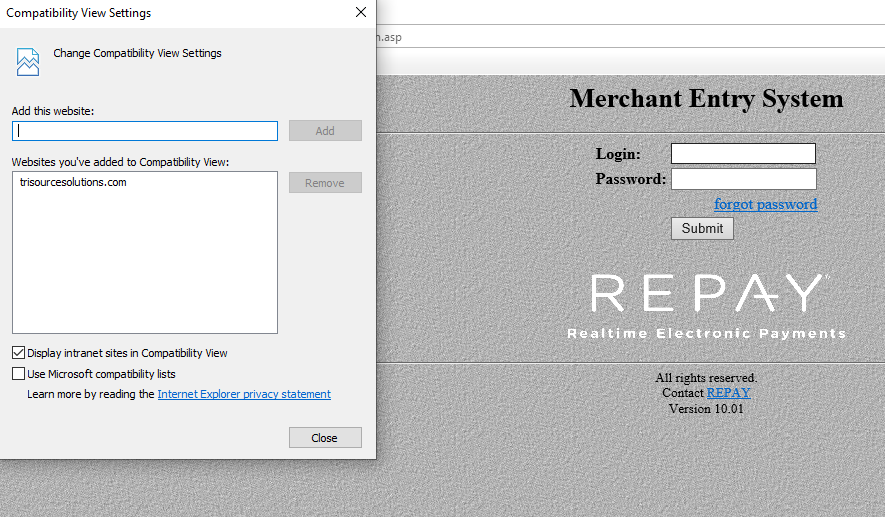This screenshot has height=517, width=885.
Task: Click the Password field on Merchant Entry page
Action: [x=743, y=179]
